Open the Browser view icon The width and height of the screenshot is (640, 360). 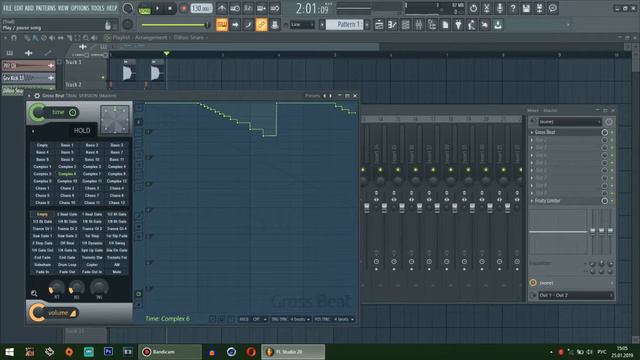(x=432, y=25)
